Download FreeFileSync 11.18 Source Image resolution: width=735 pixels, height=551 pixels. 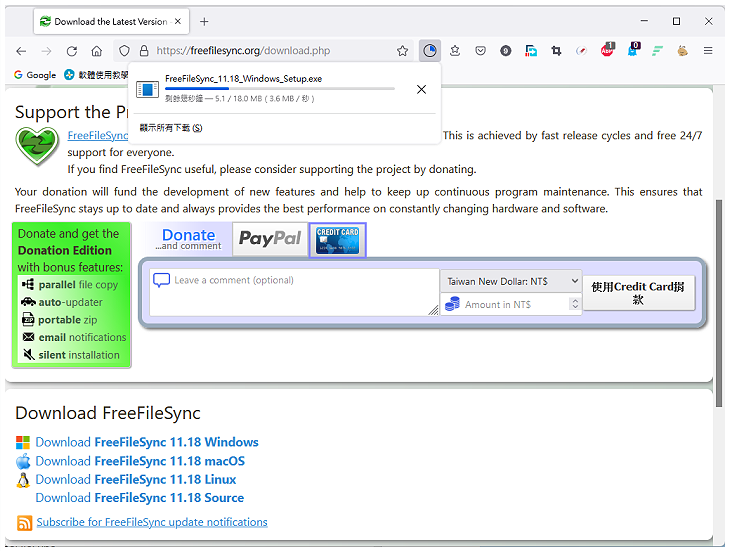(140, 498)
